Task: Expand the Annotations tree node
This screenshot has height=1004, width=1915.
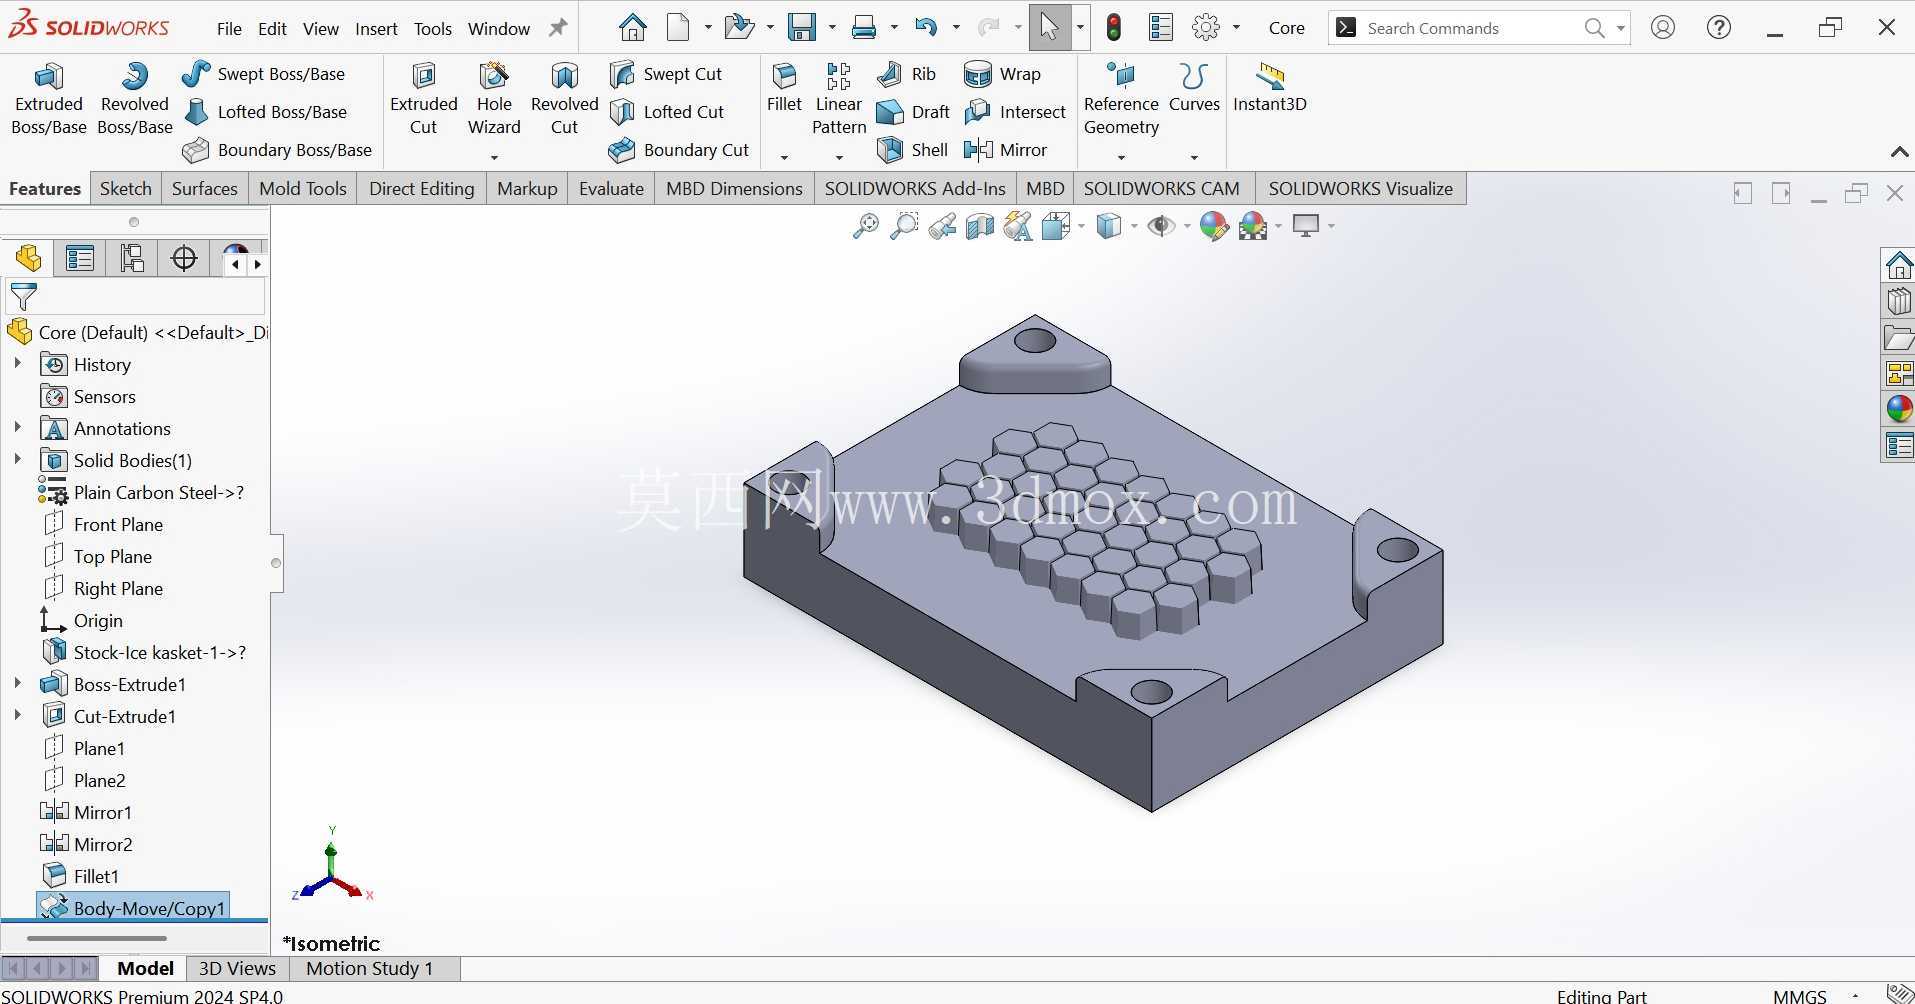Action: coord(17,428)
